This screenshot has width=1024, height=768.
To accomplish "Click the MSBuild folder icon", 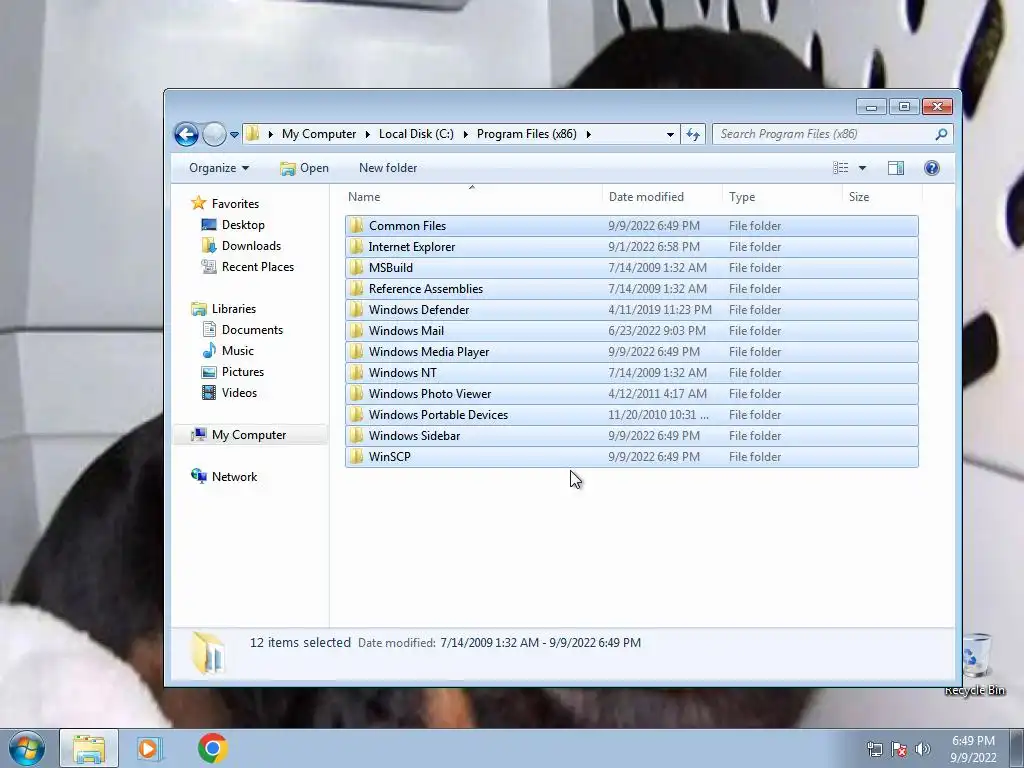I will [357, 268].
